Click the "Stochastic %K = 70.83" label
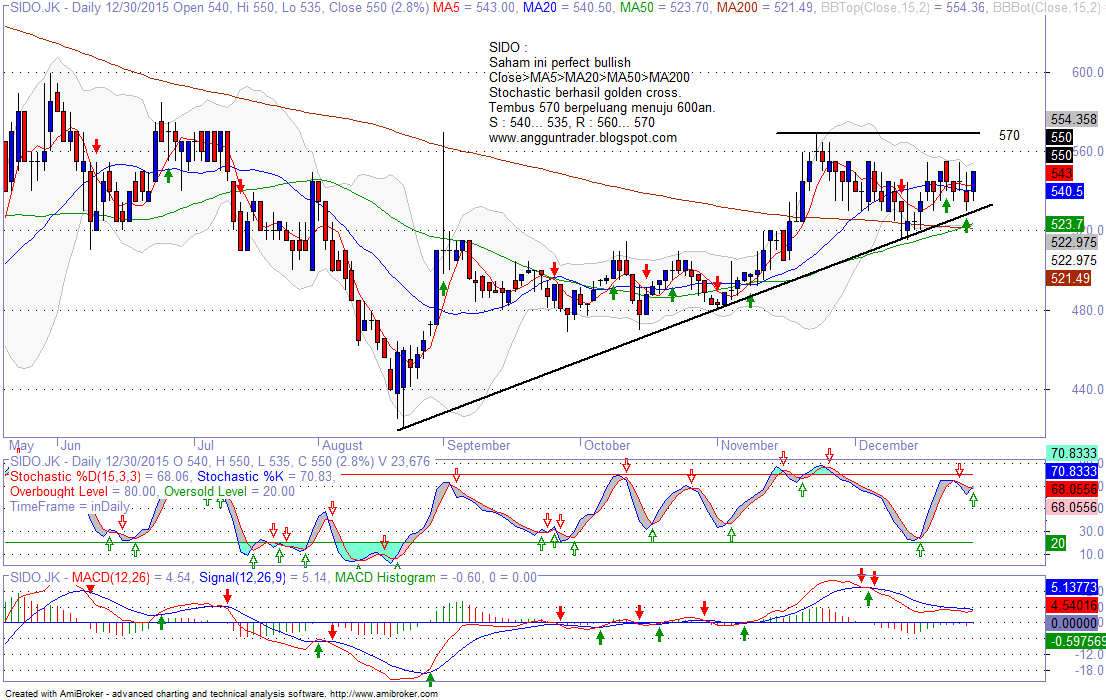 click(266, 476)
